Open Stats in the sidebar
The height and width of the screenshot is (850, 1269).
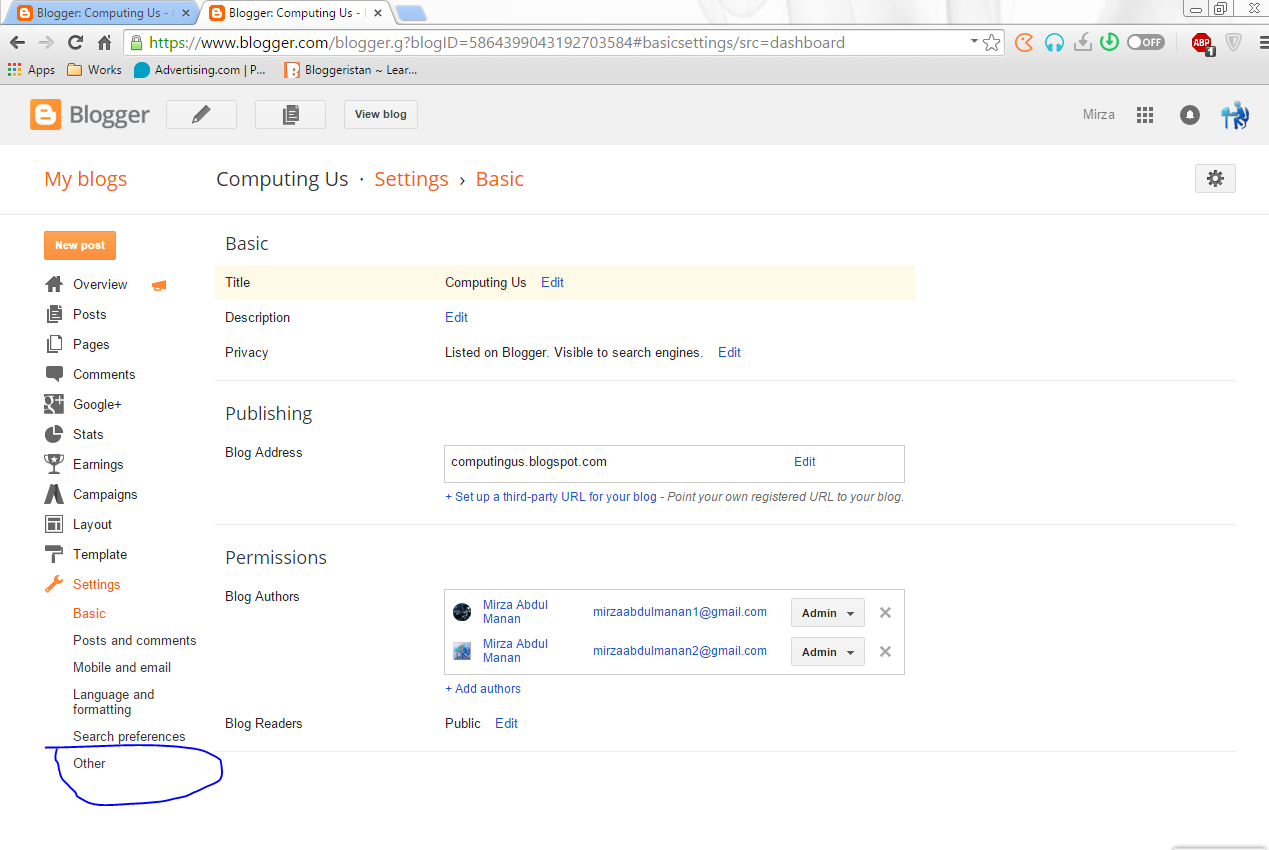point(88,434)
